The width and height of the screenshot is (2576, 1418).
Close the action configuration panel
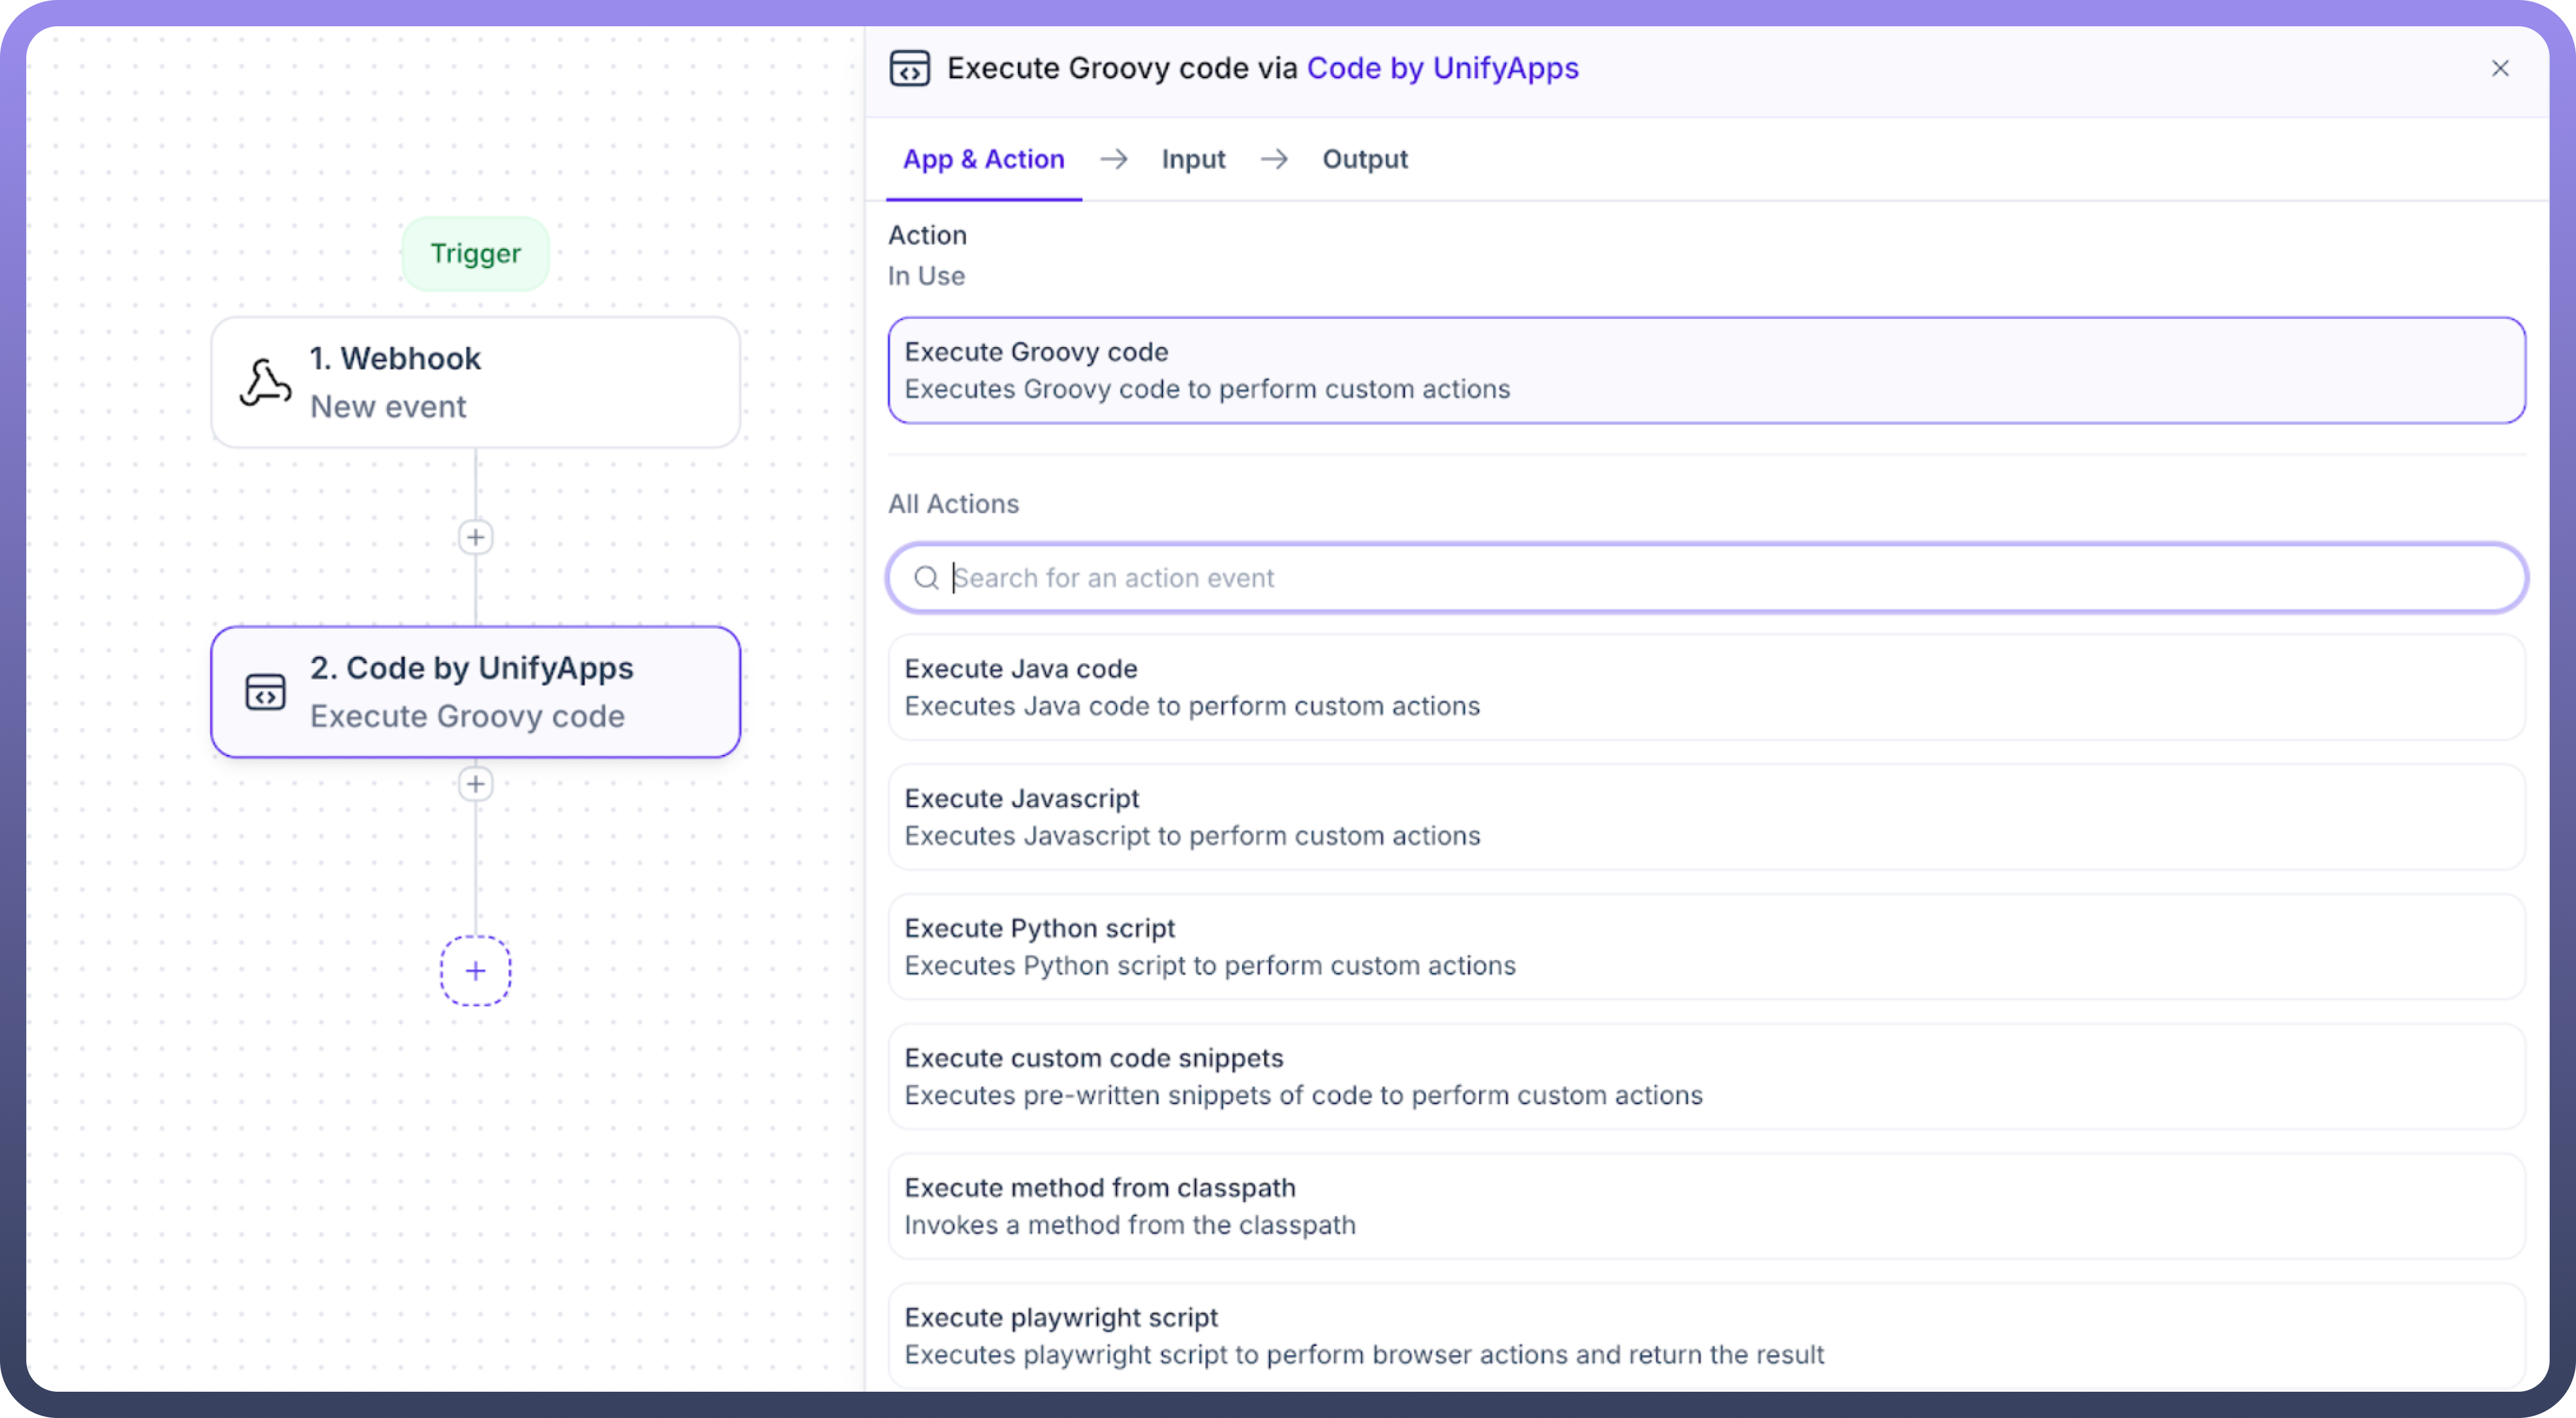pyautogui.click(x=2499, y=69)
